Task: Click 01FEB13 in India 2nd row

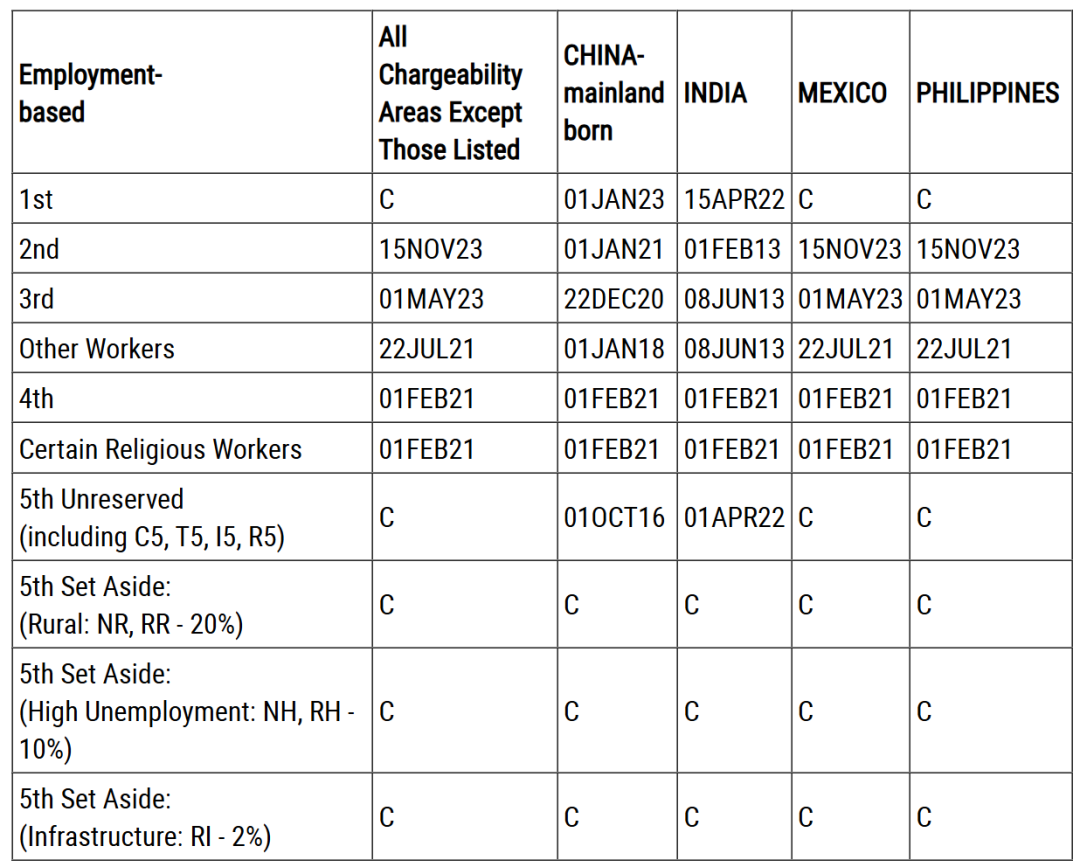Action: pos(732,249)
